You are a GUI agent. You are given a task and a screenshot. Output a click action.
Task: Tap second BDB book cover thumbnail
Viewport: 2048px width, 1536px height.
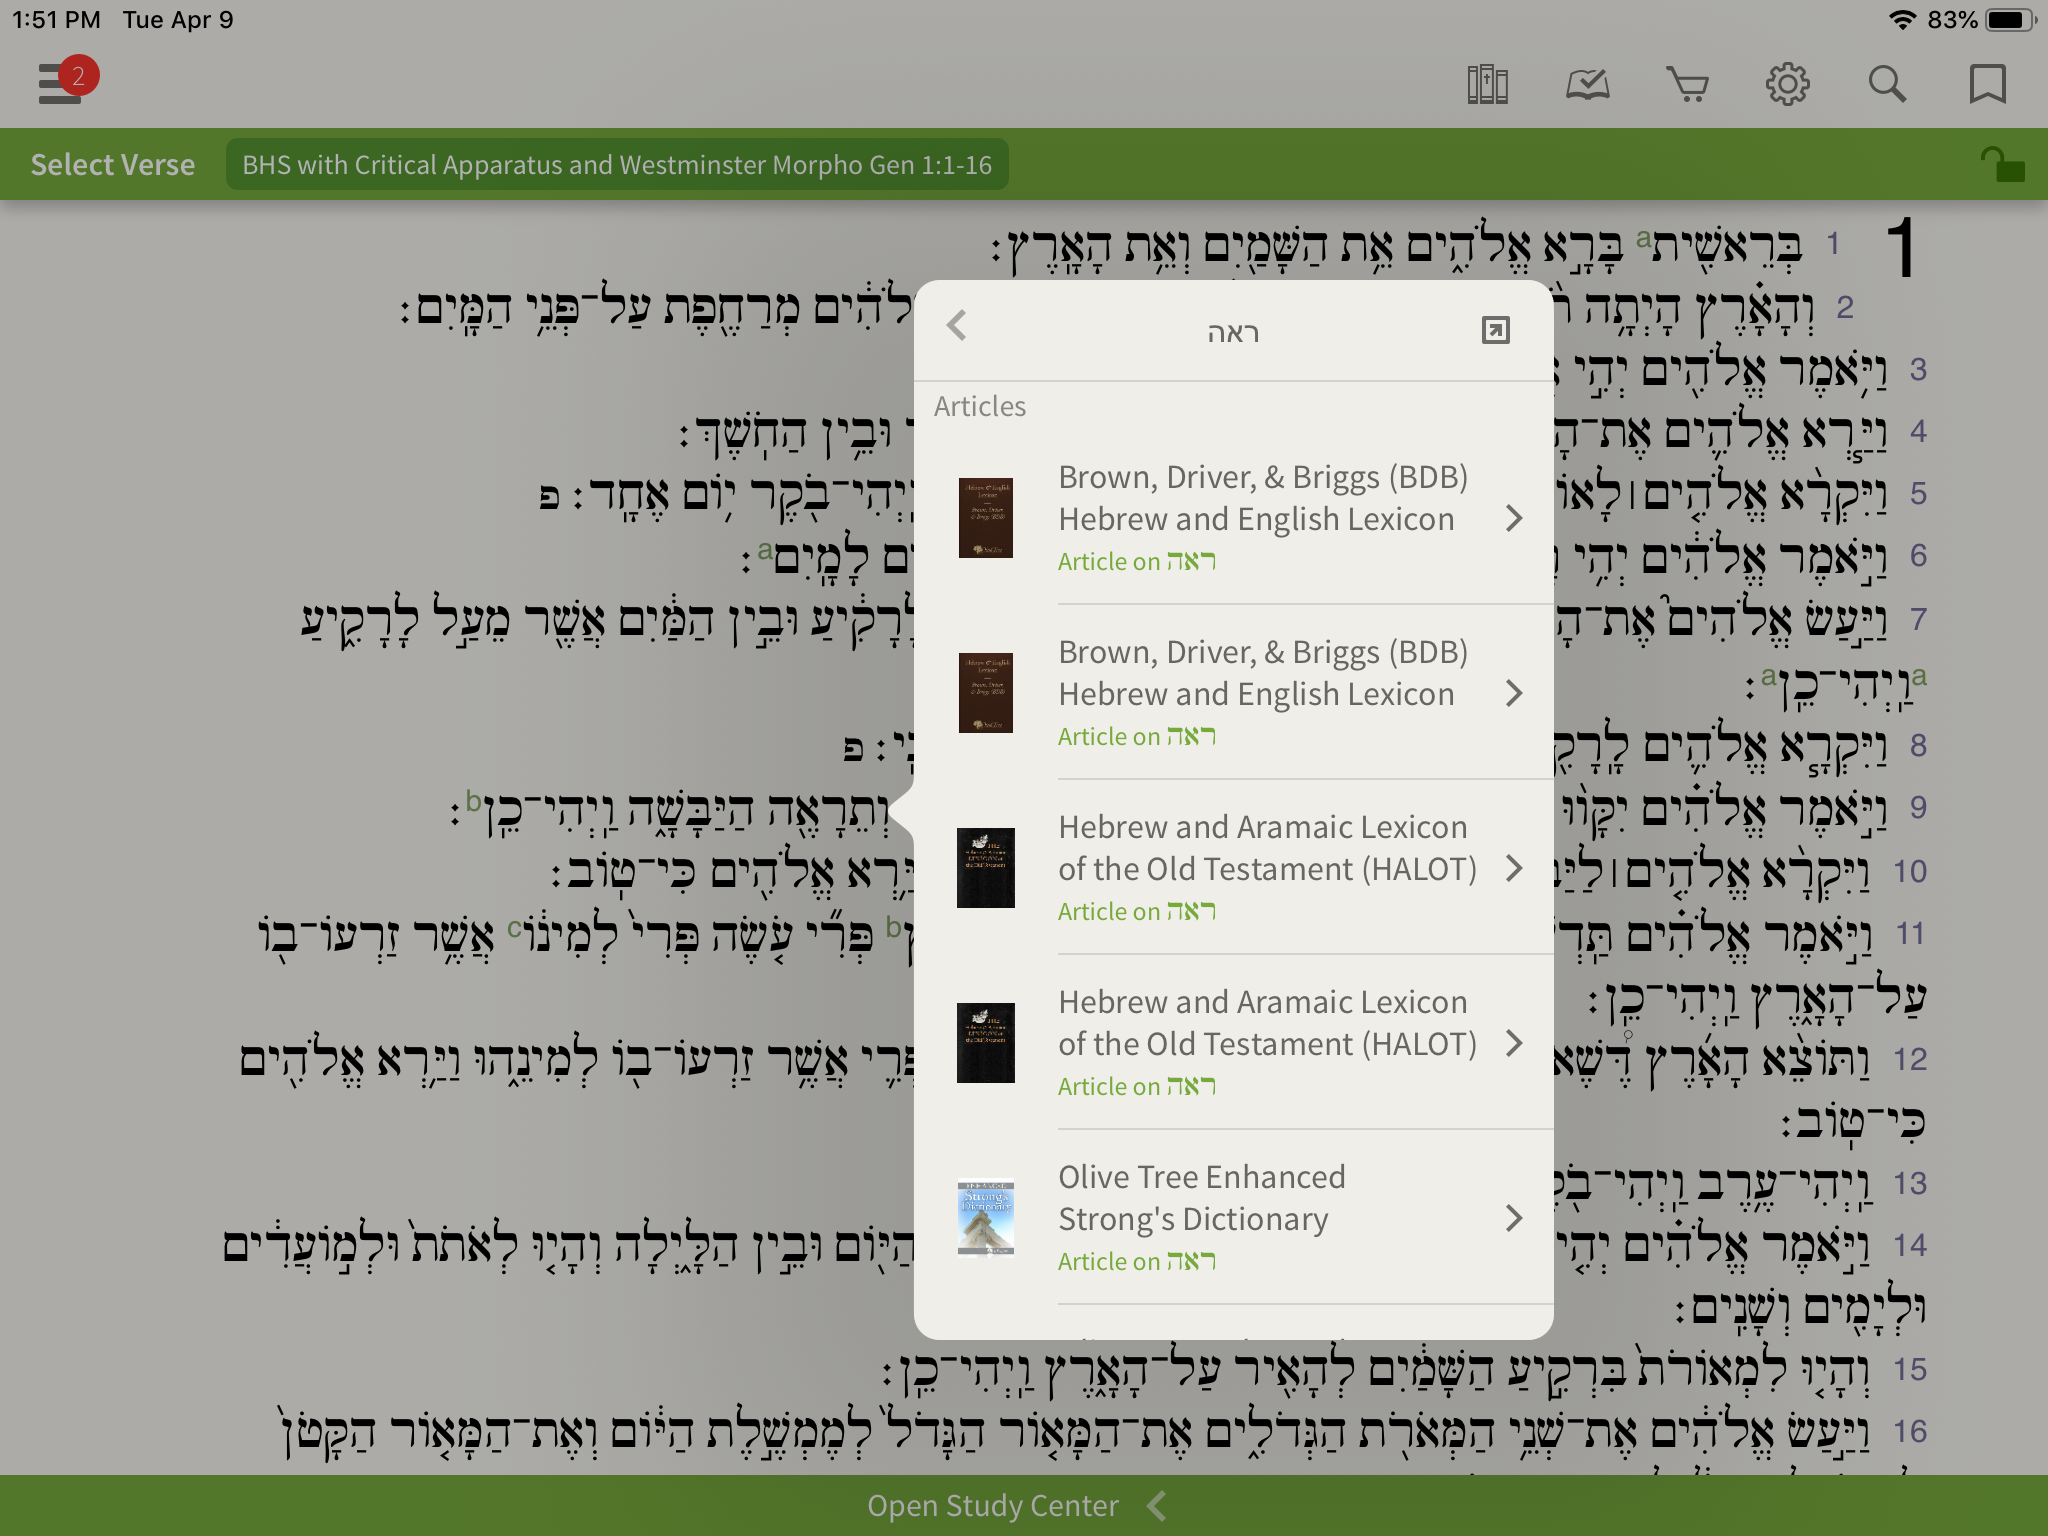[986, 693]
